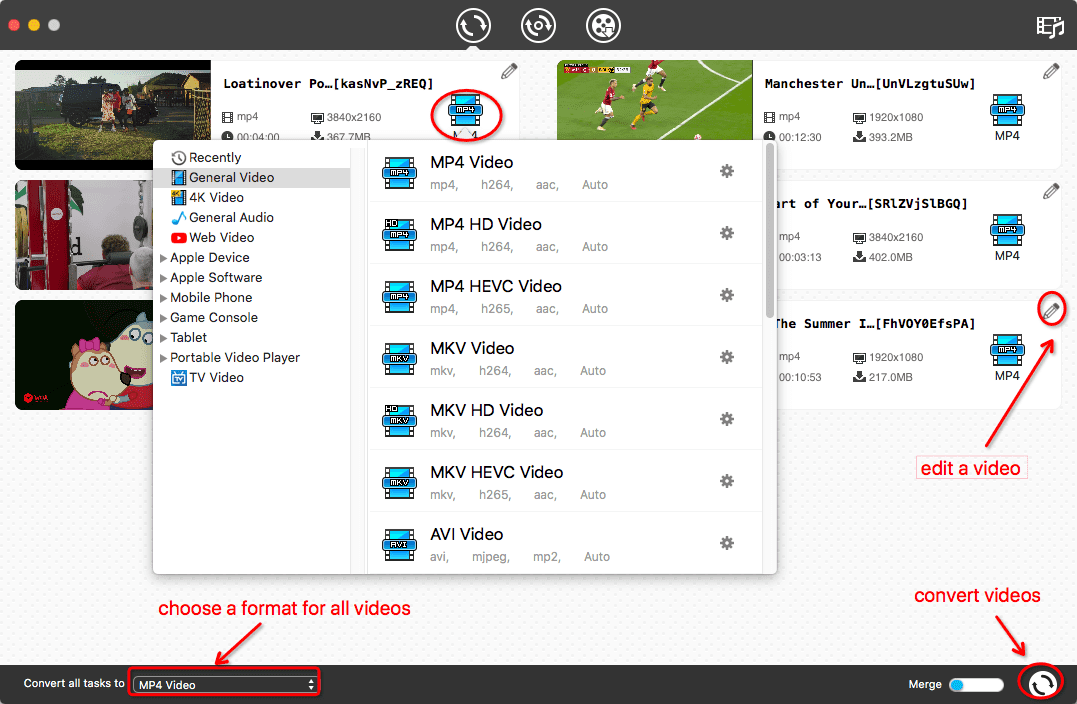Viewport: 1077px width, 704px height.
Task: Open the Convert tab icon in top toolbar
Action: pyautogui.click(x=473, y=25)
